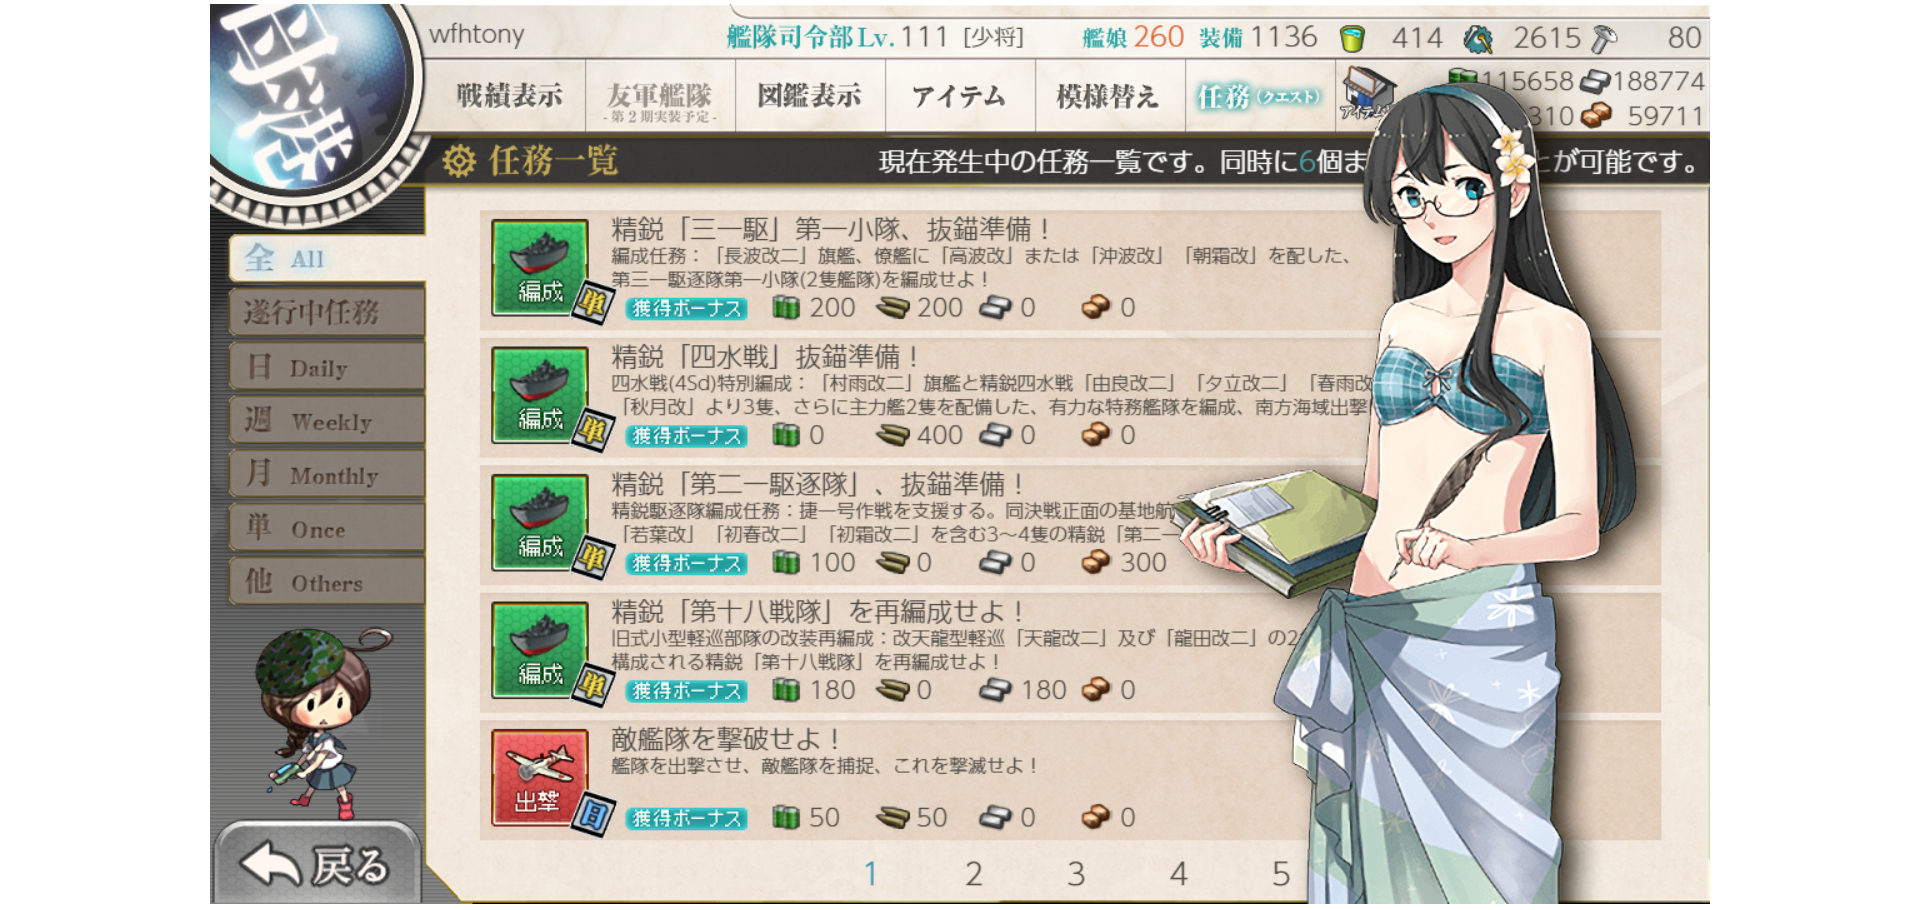Open the 模様替え menu item
The width and height of the screenshot is (1920, 910).
tap(1109, 96)
